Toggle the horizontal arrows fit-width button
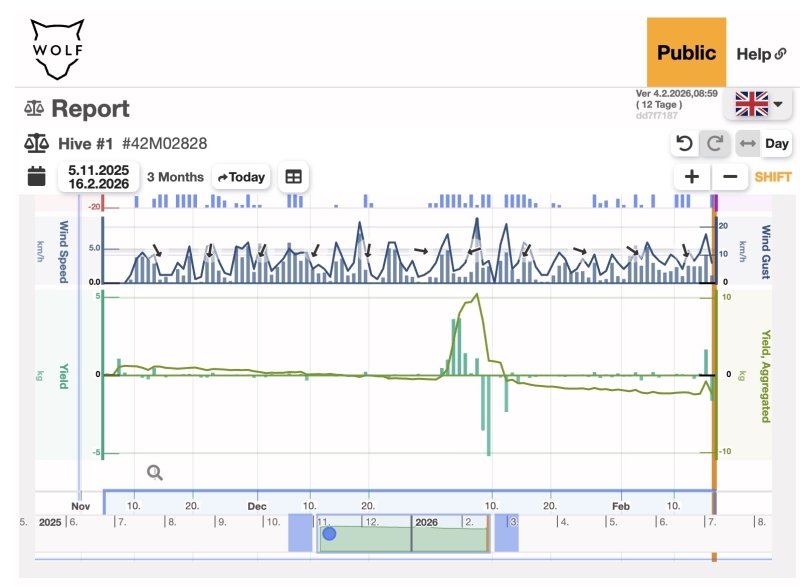The width and height of the screenshot is (800, 587). tap(747, 143)
